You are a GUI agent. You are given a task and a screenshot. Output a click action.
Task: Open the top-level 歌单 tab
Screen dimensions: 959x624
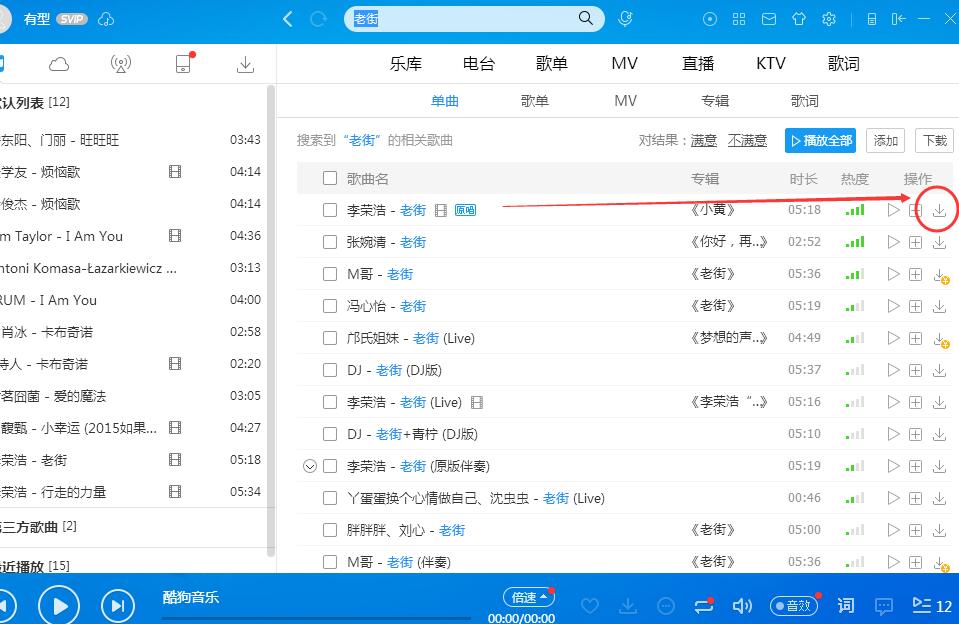coord(552,64)
